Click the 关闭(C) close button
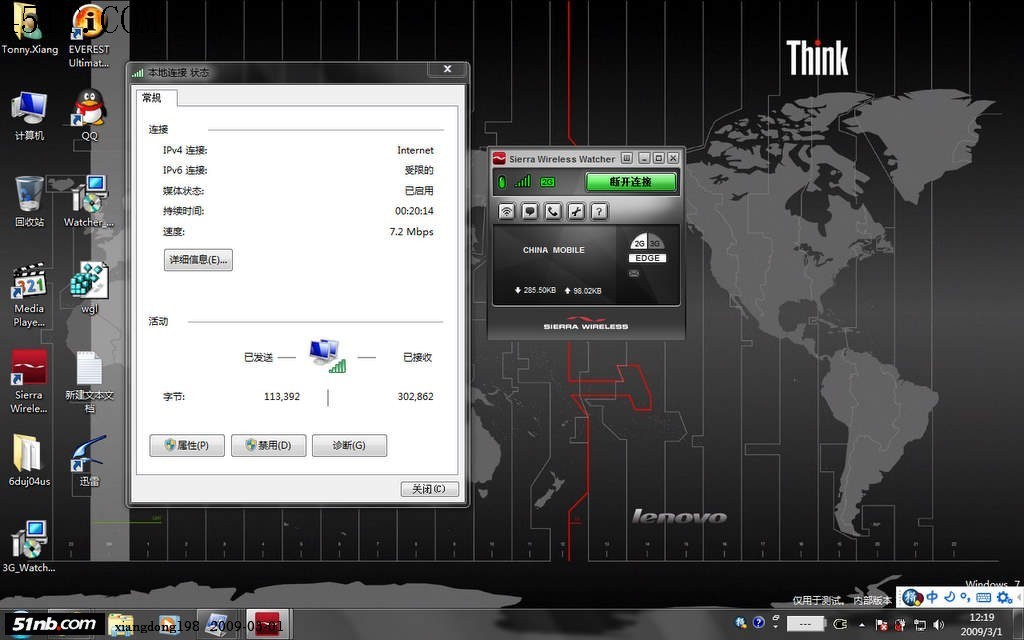The width and height of the screenshot is (1024, 640). coord(429,489)
